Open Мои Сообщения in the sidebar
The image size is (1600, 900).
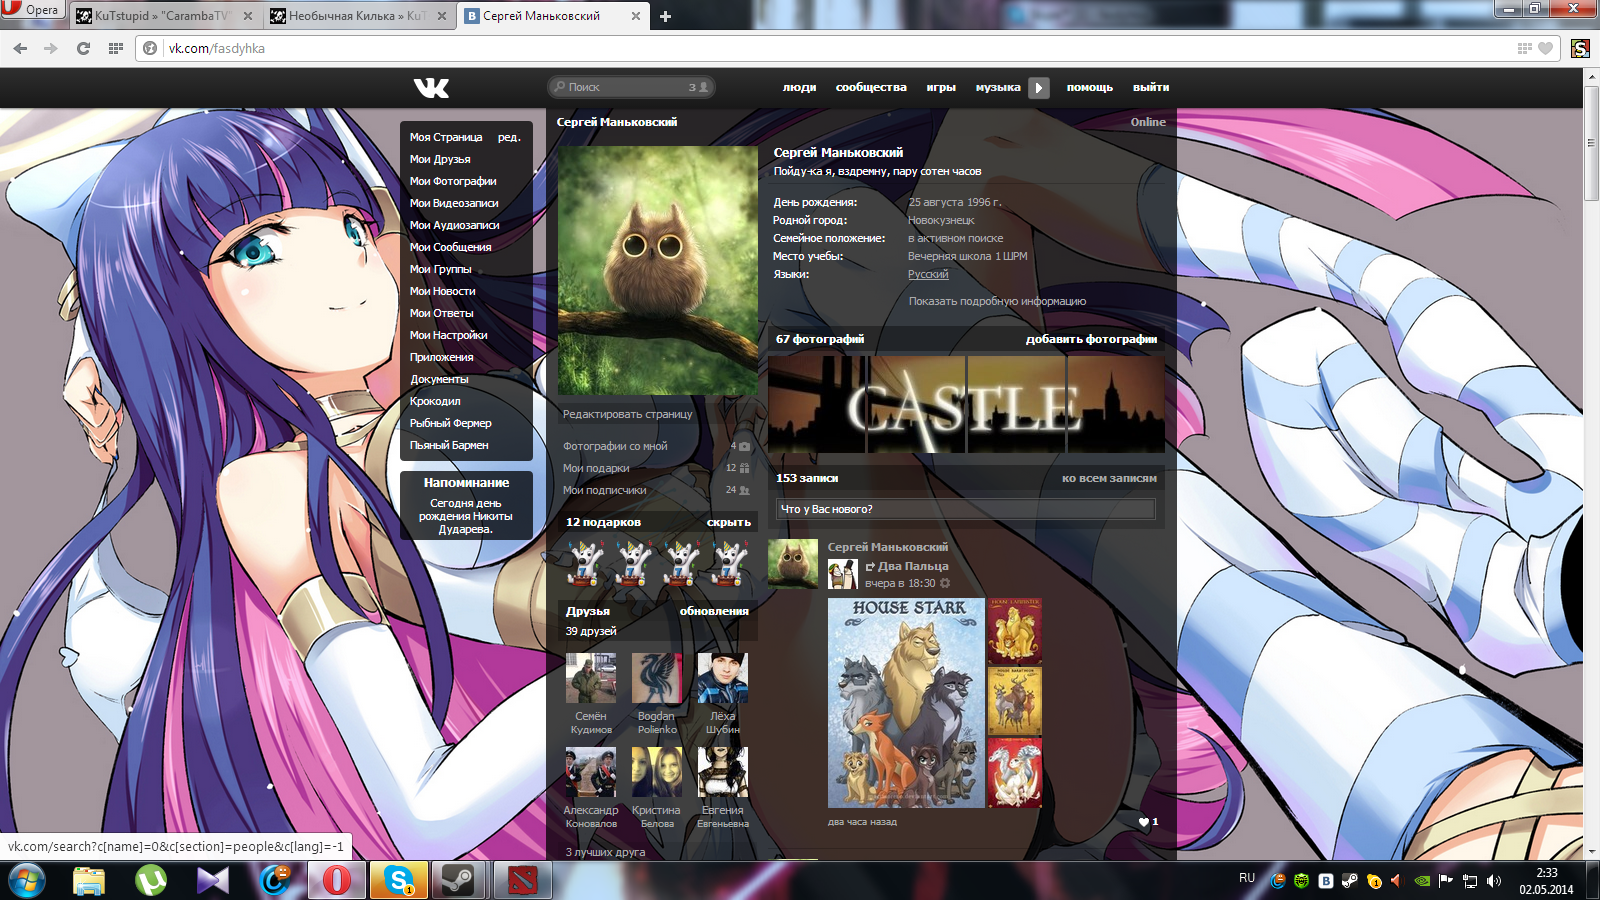coord(451,247)
